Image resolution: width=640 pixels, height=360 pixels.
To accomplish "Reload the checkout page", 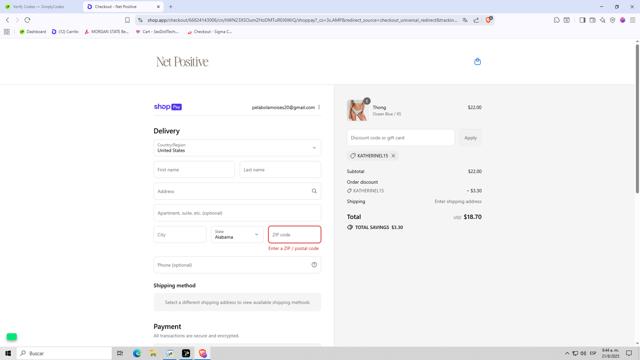I will tap(27, 20).
